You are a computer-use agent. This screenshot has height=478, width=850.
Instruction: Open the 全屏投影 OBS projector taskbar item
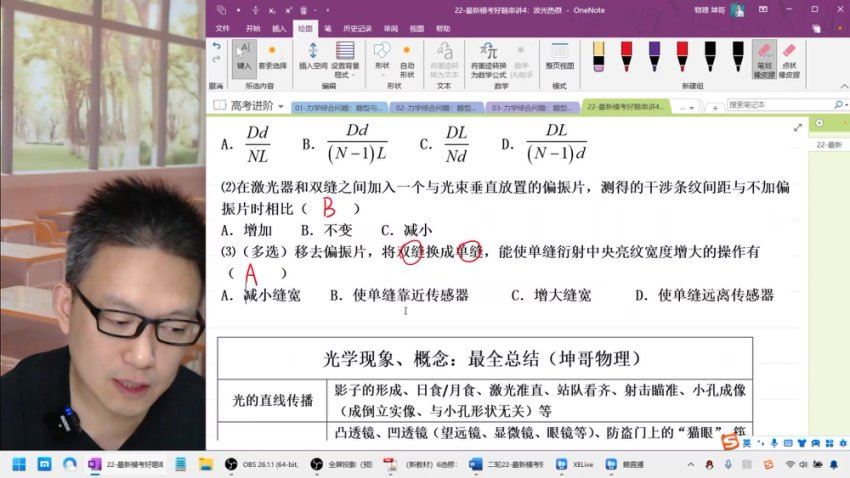(x=341, y=464)
